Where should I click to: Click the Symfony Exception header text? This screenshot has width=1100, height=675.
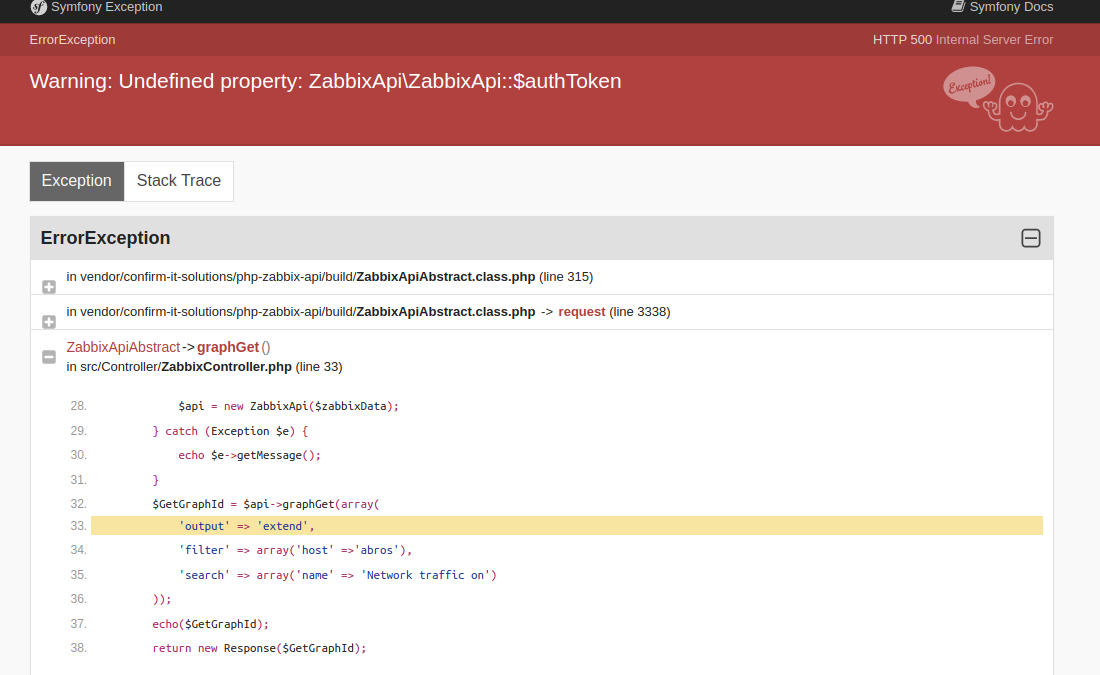point(106,7)
